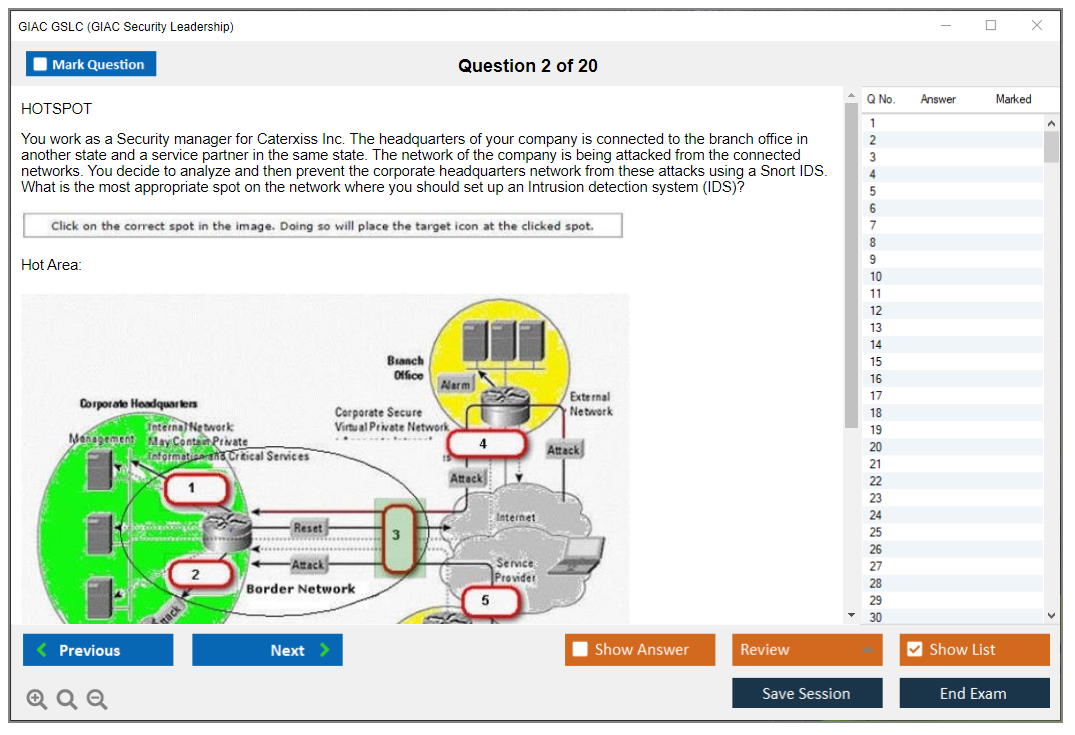This screenshot has width=1075, height=735.
Task: Go to the Next question
Action: pos(267,650)
